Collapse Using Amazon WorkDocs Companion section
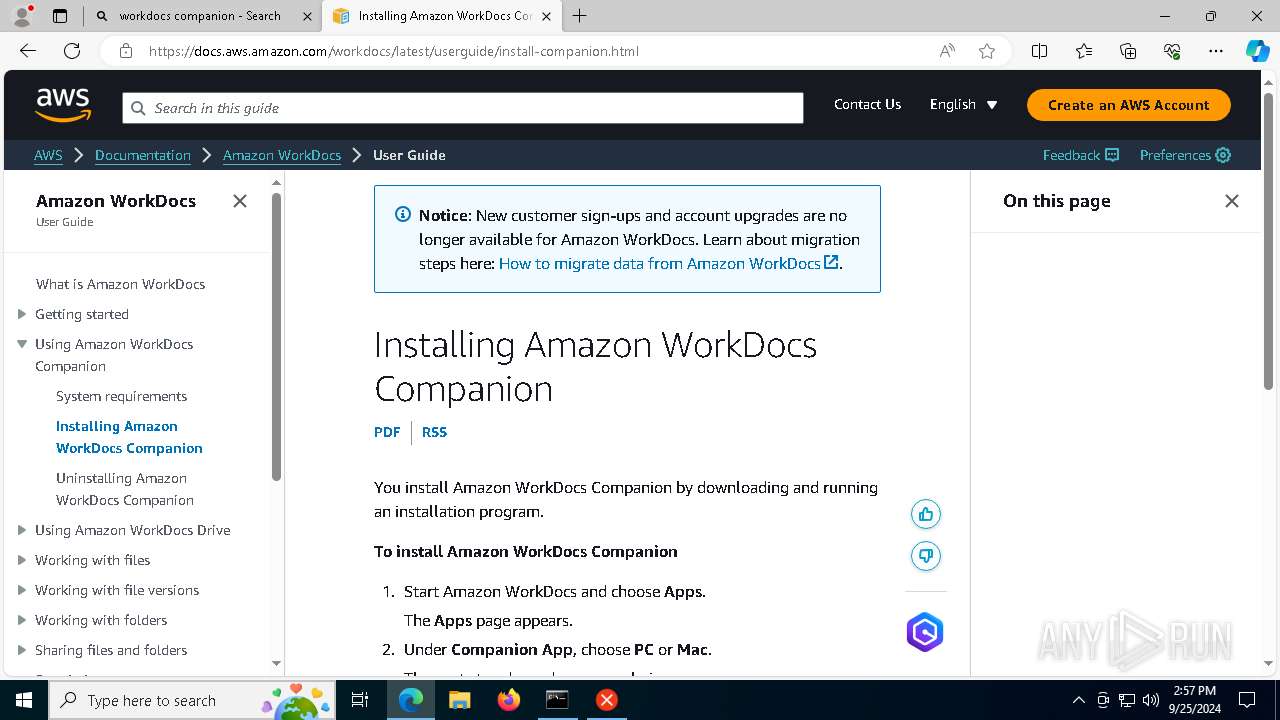Image resolution: width=1280 pixels, height=720 pixels. click(22, 344)
